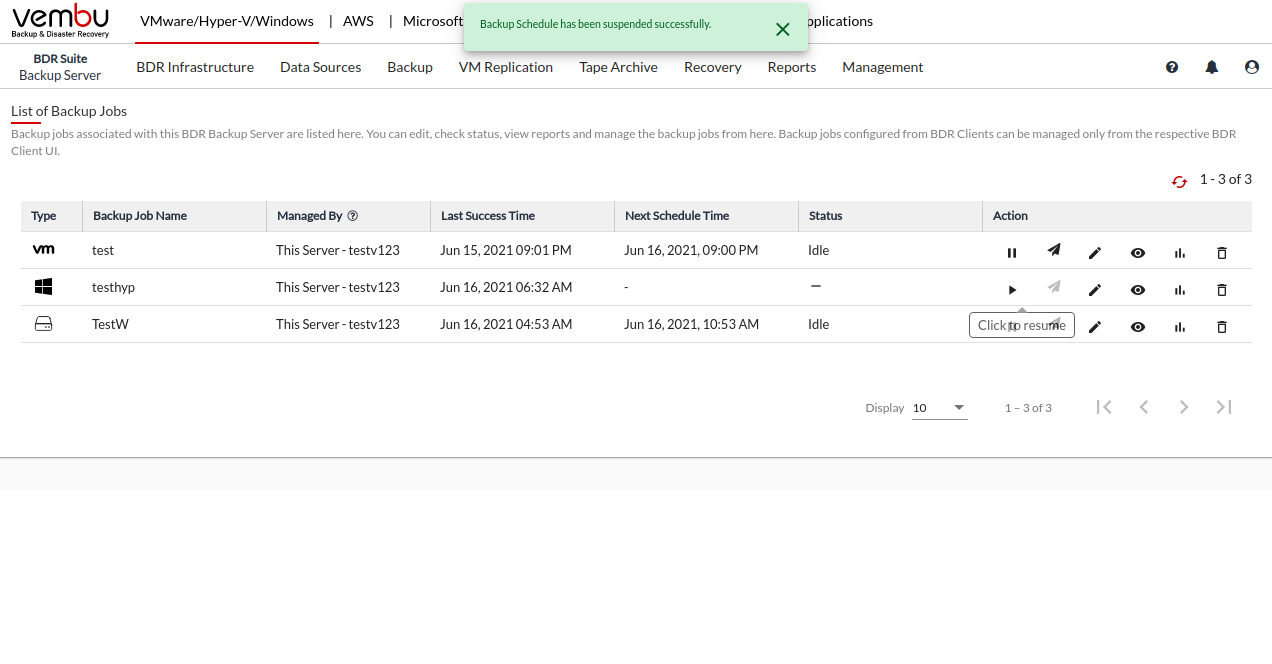Delete the TestW backup job

(x=1221, y=327)
